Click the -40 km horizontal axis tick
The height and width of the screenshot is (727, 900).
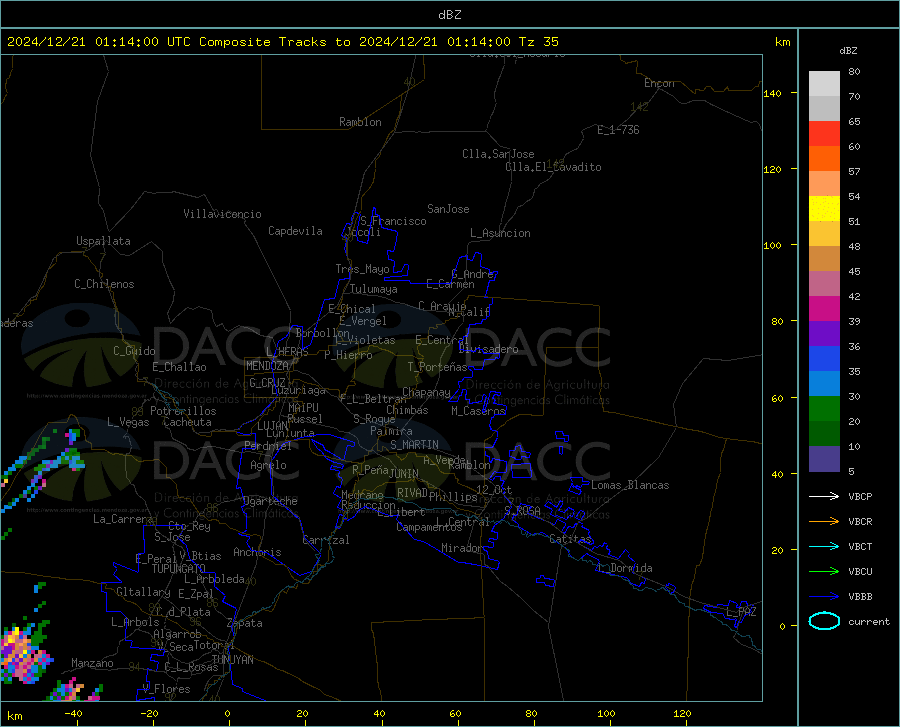(x=73, y=713)
